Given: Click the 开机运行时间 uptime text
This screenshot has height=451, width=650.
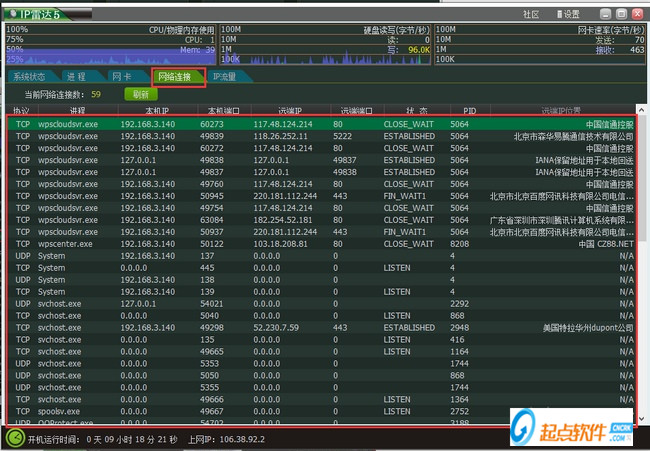Looking at the screenshot, I should [102, 439].
